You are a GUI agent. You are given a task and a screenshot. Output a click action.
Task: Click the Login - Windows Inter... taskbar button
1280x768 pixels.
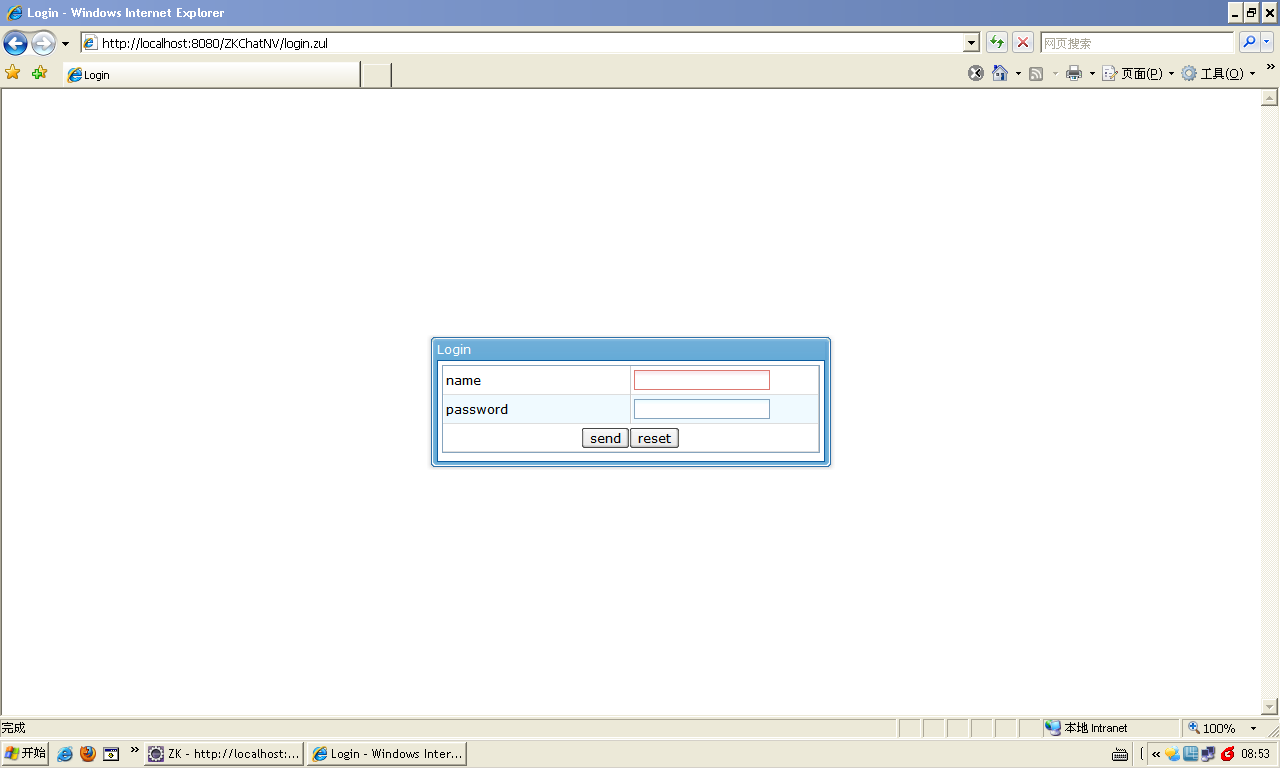pyautogui.click(x=387, y=754)
